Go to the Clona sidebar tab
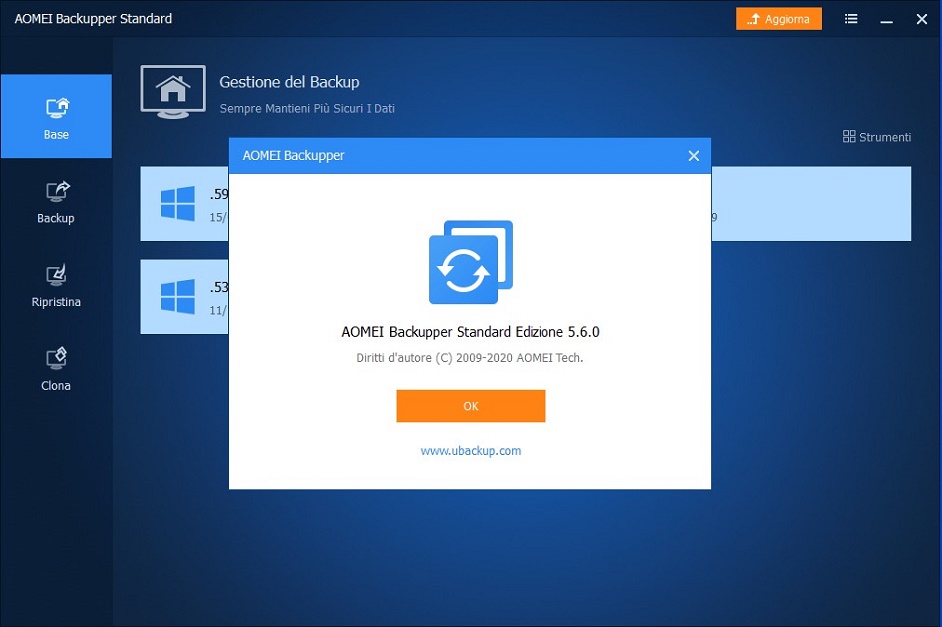The height and width of the screenshot is (627, 942). (x=56, y=370)
